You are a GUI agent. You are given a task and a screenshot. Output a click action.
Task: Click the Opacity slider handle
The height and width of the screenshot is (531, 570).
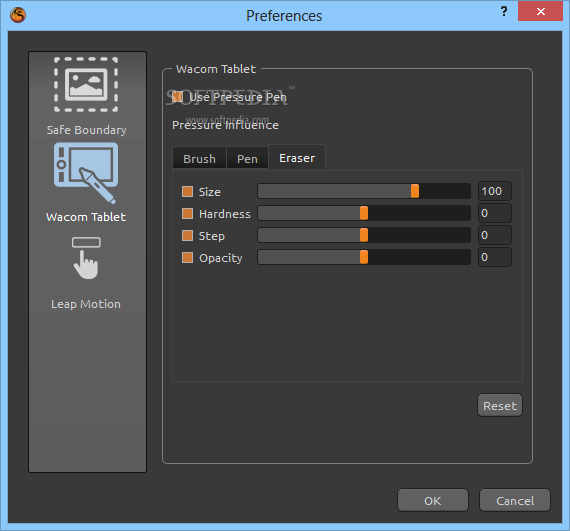[x=364, y=257]
